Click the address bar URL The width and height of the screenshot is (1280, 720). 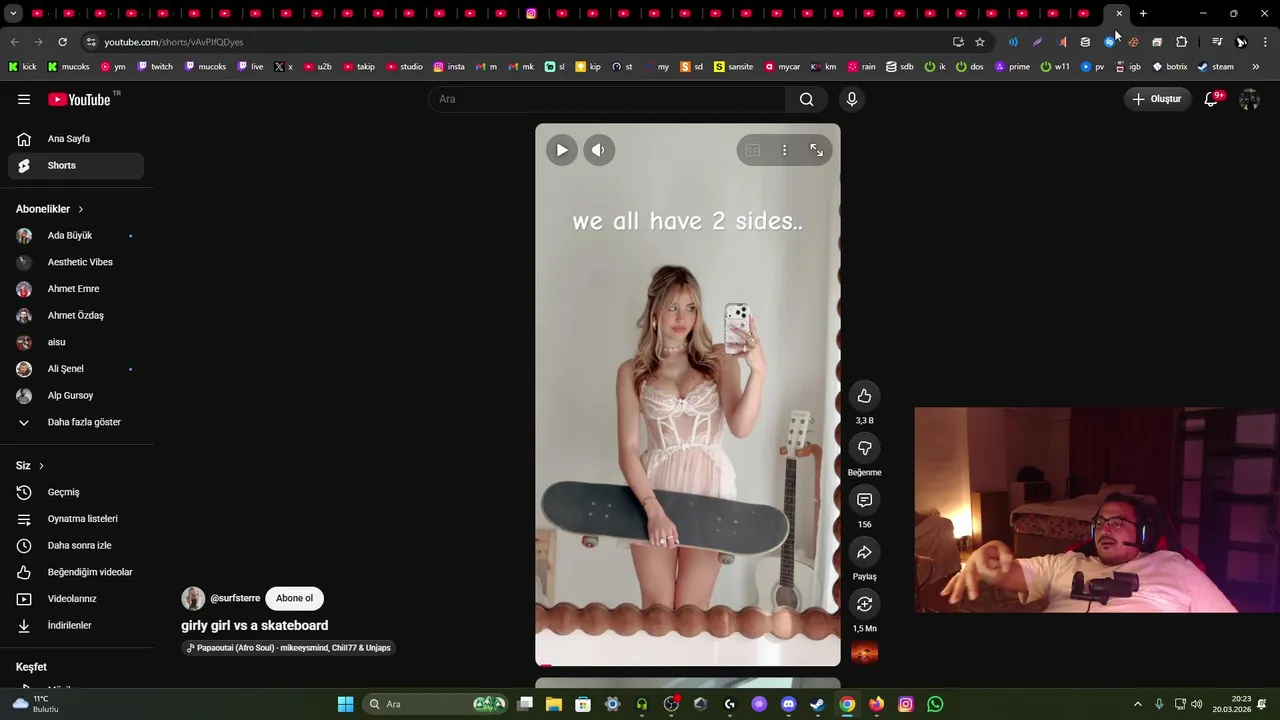pos(174,42)
